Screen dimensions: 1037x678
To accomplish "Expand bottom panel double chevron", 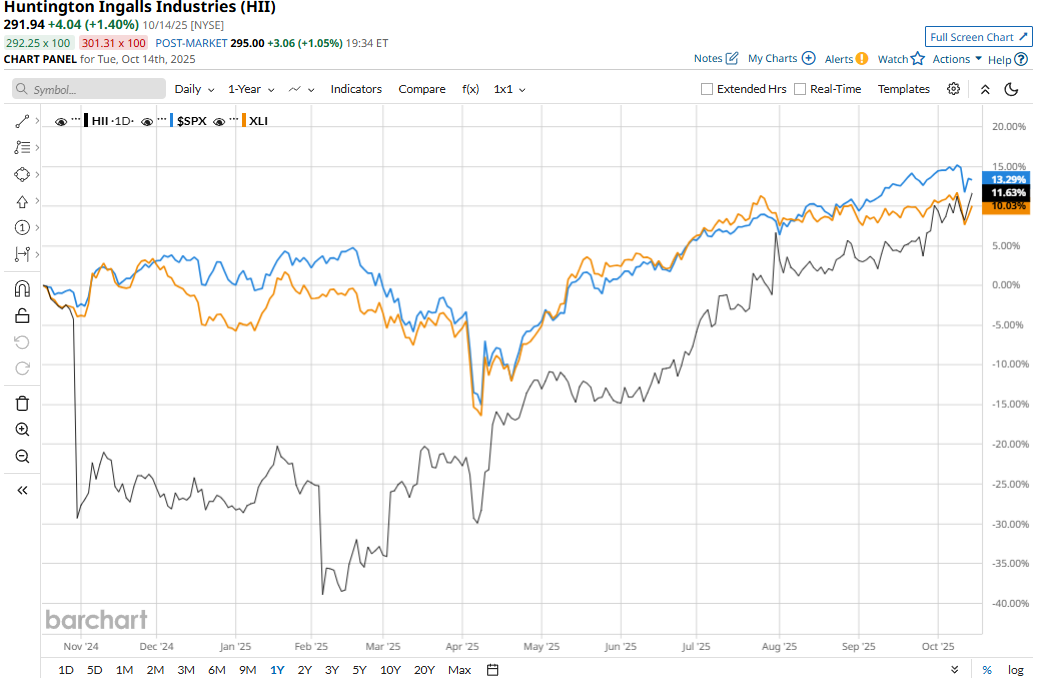I will click(x=954, y=670).
